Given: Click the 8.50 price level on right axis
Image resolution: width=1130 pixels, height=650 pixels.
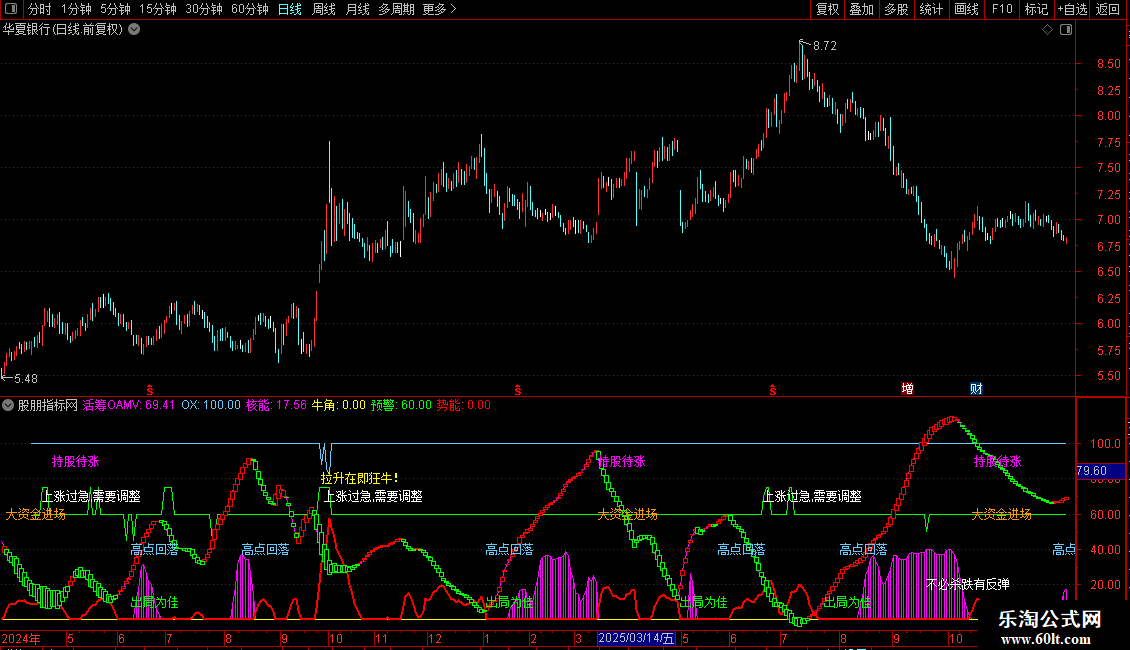Looking at the screenshot, I should tap(1108, 63).
